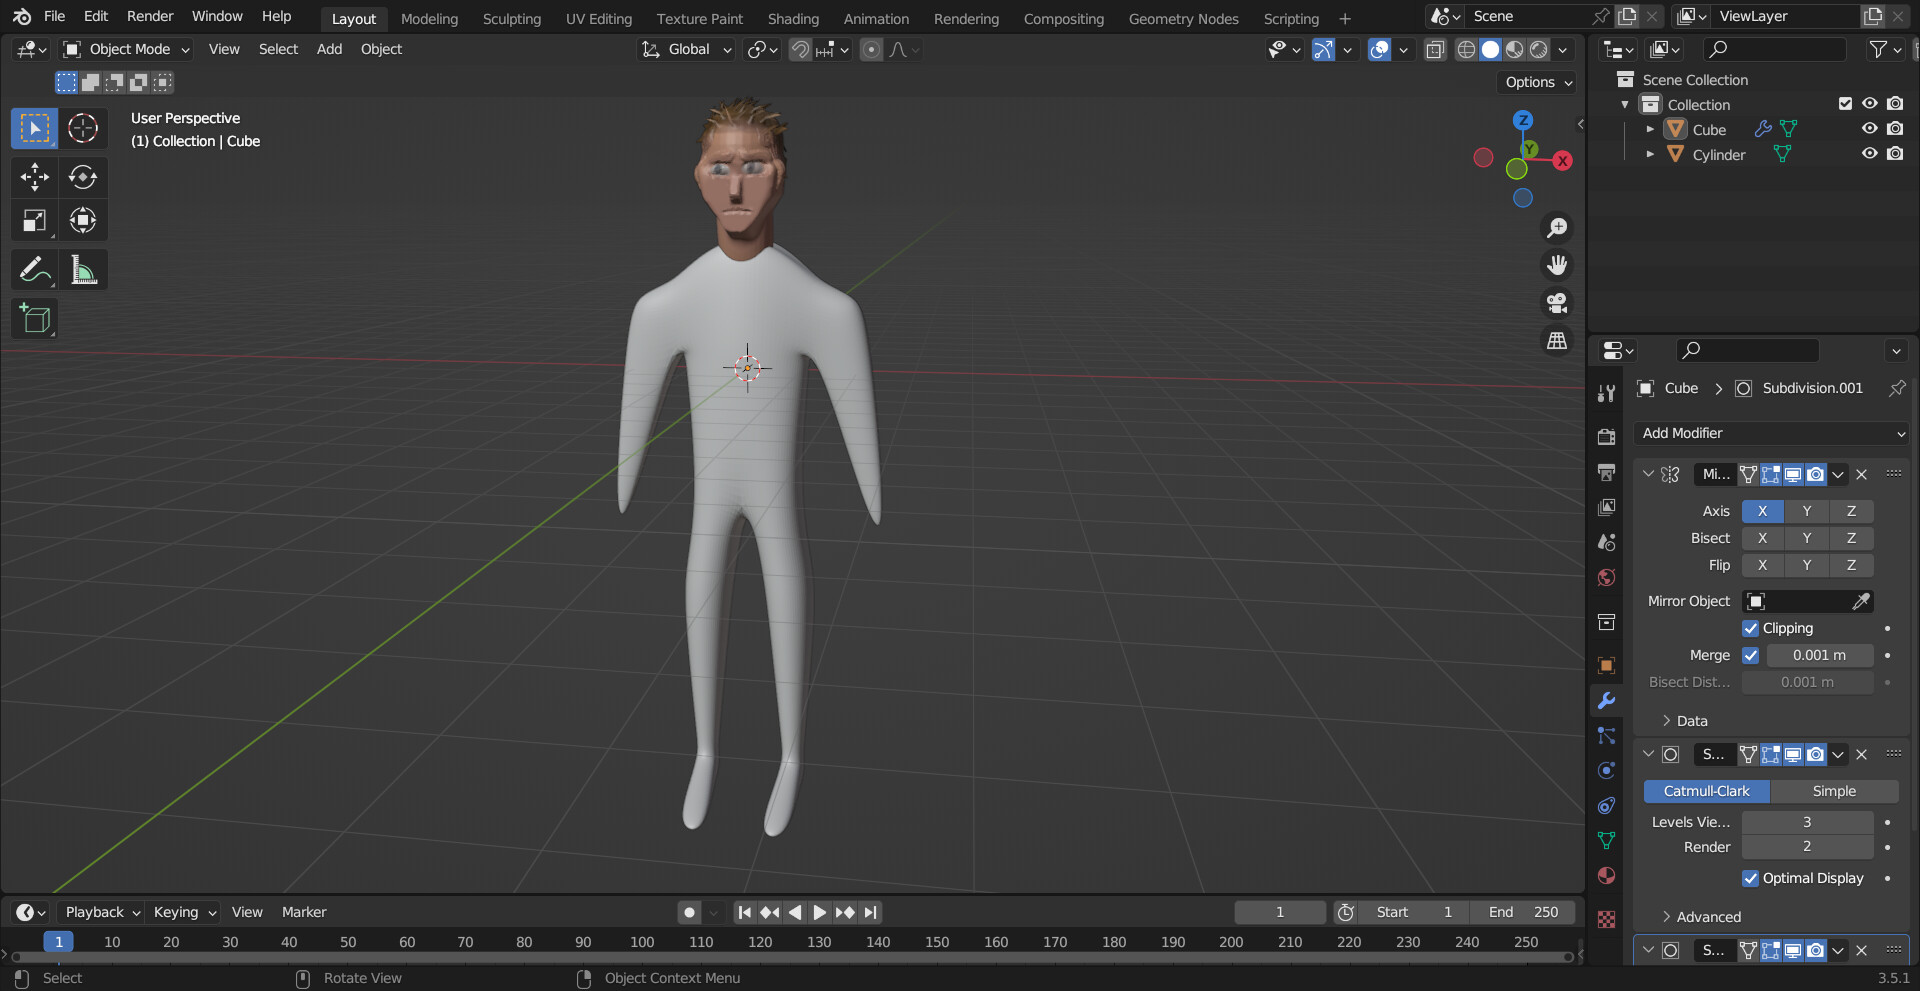The height and width of the screenshot is (991, 1920).
Task: Switch to the Modeling workspace tab
Action: click(428, 18)
